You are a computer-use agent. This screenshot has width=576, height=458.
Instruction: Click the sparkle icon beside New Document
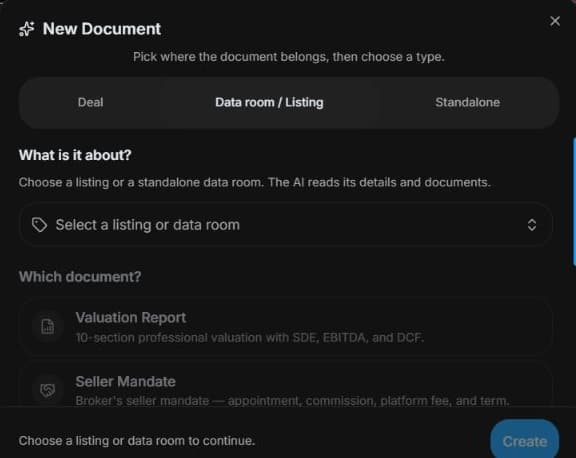(x=26, y=29)
